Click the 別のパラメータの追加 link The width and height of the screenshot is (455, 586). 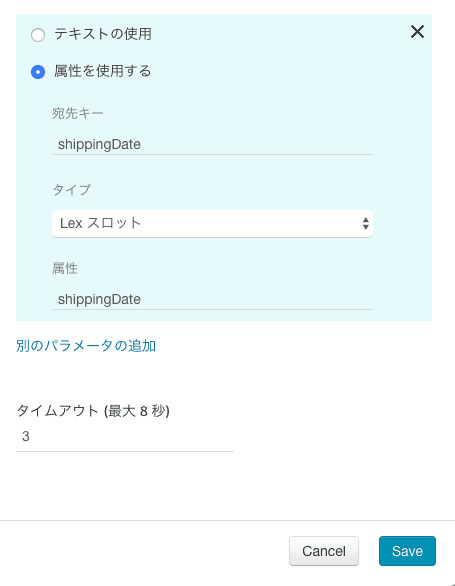[86, 346]
